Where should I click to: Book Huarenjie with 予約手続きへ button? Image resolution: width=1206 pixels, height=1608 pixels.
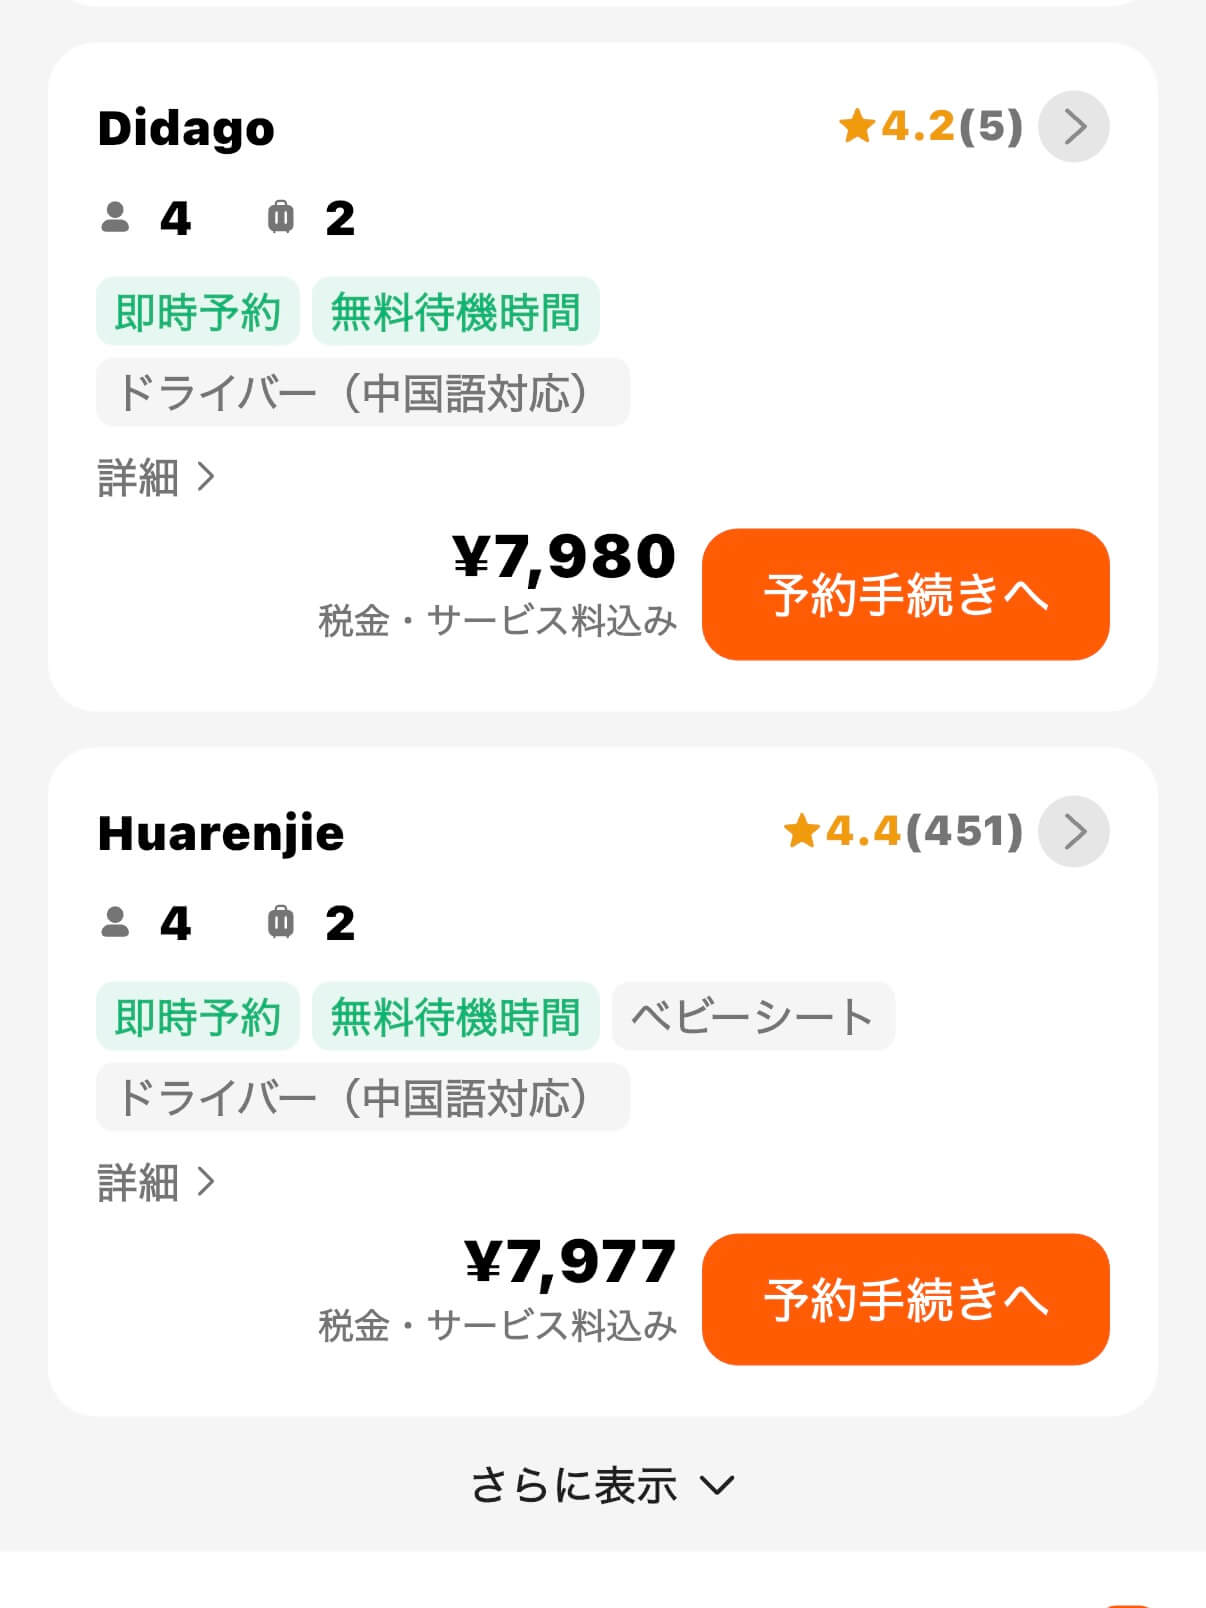tap(905, 1298)
